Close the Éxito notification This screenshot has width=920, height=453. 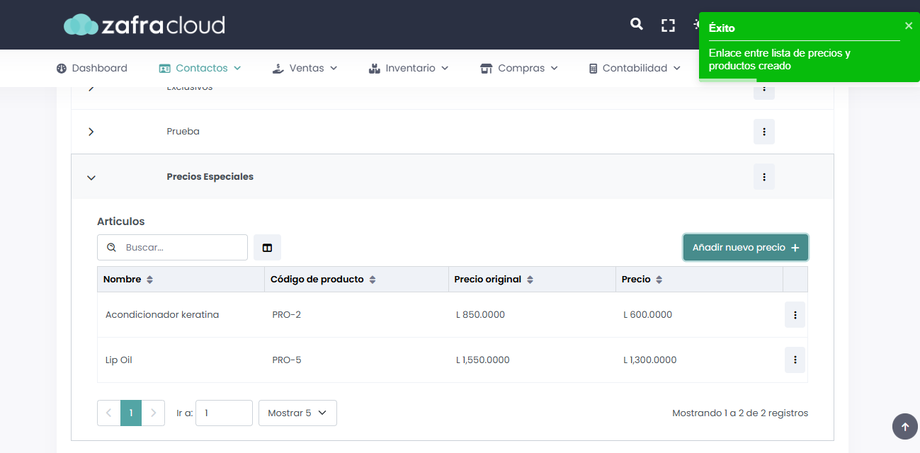pyautogui.click(x=908, y=26)
